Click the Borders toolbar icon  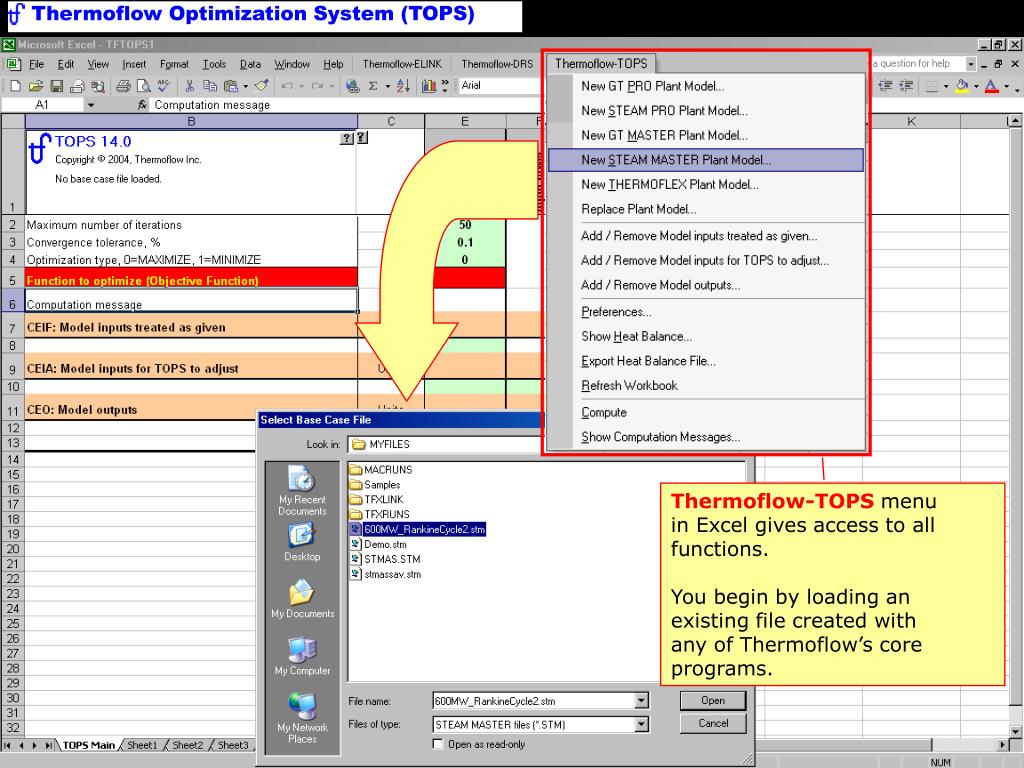932,86
